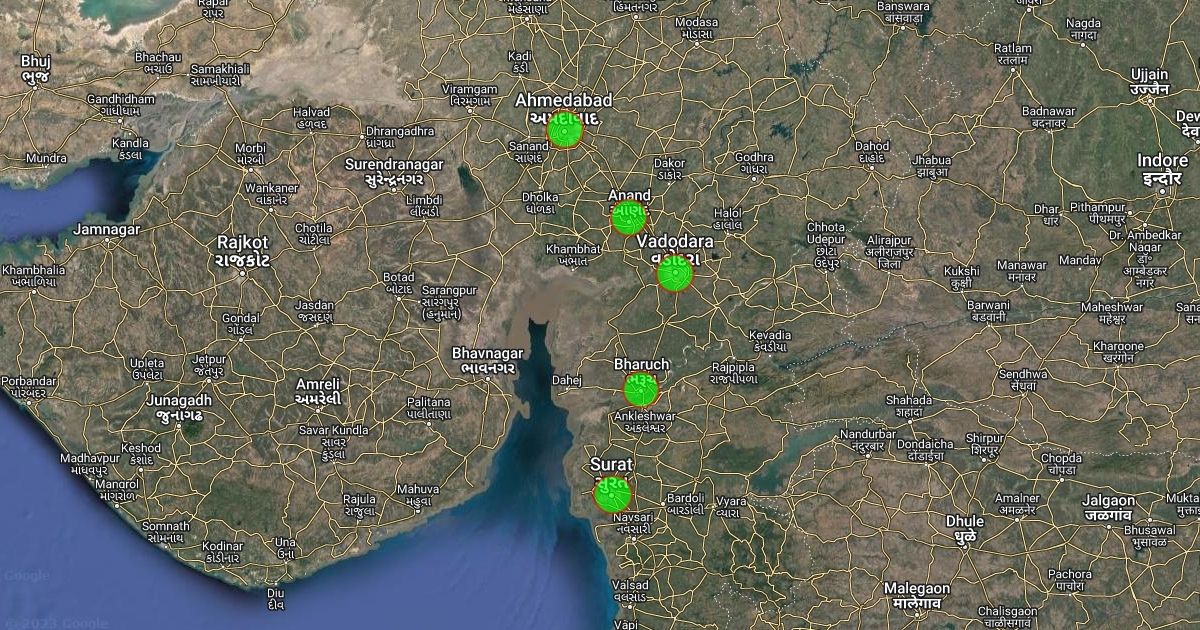Open the green marker at Vadodara

click(675, 274)
